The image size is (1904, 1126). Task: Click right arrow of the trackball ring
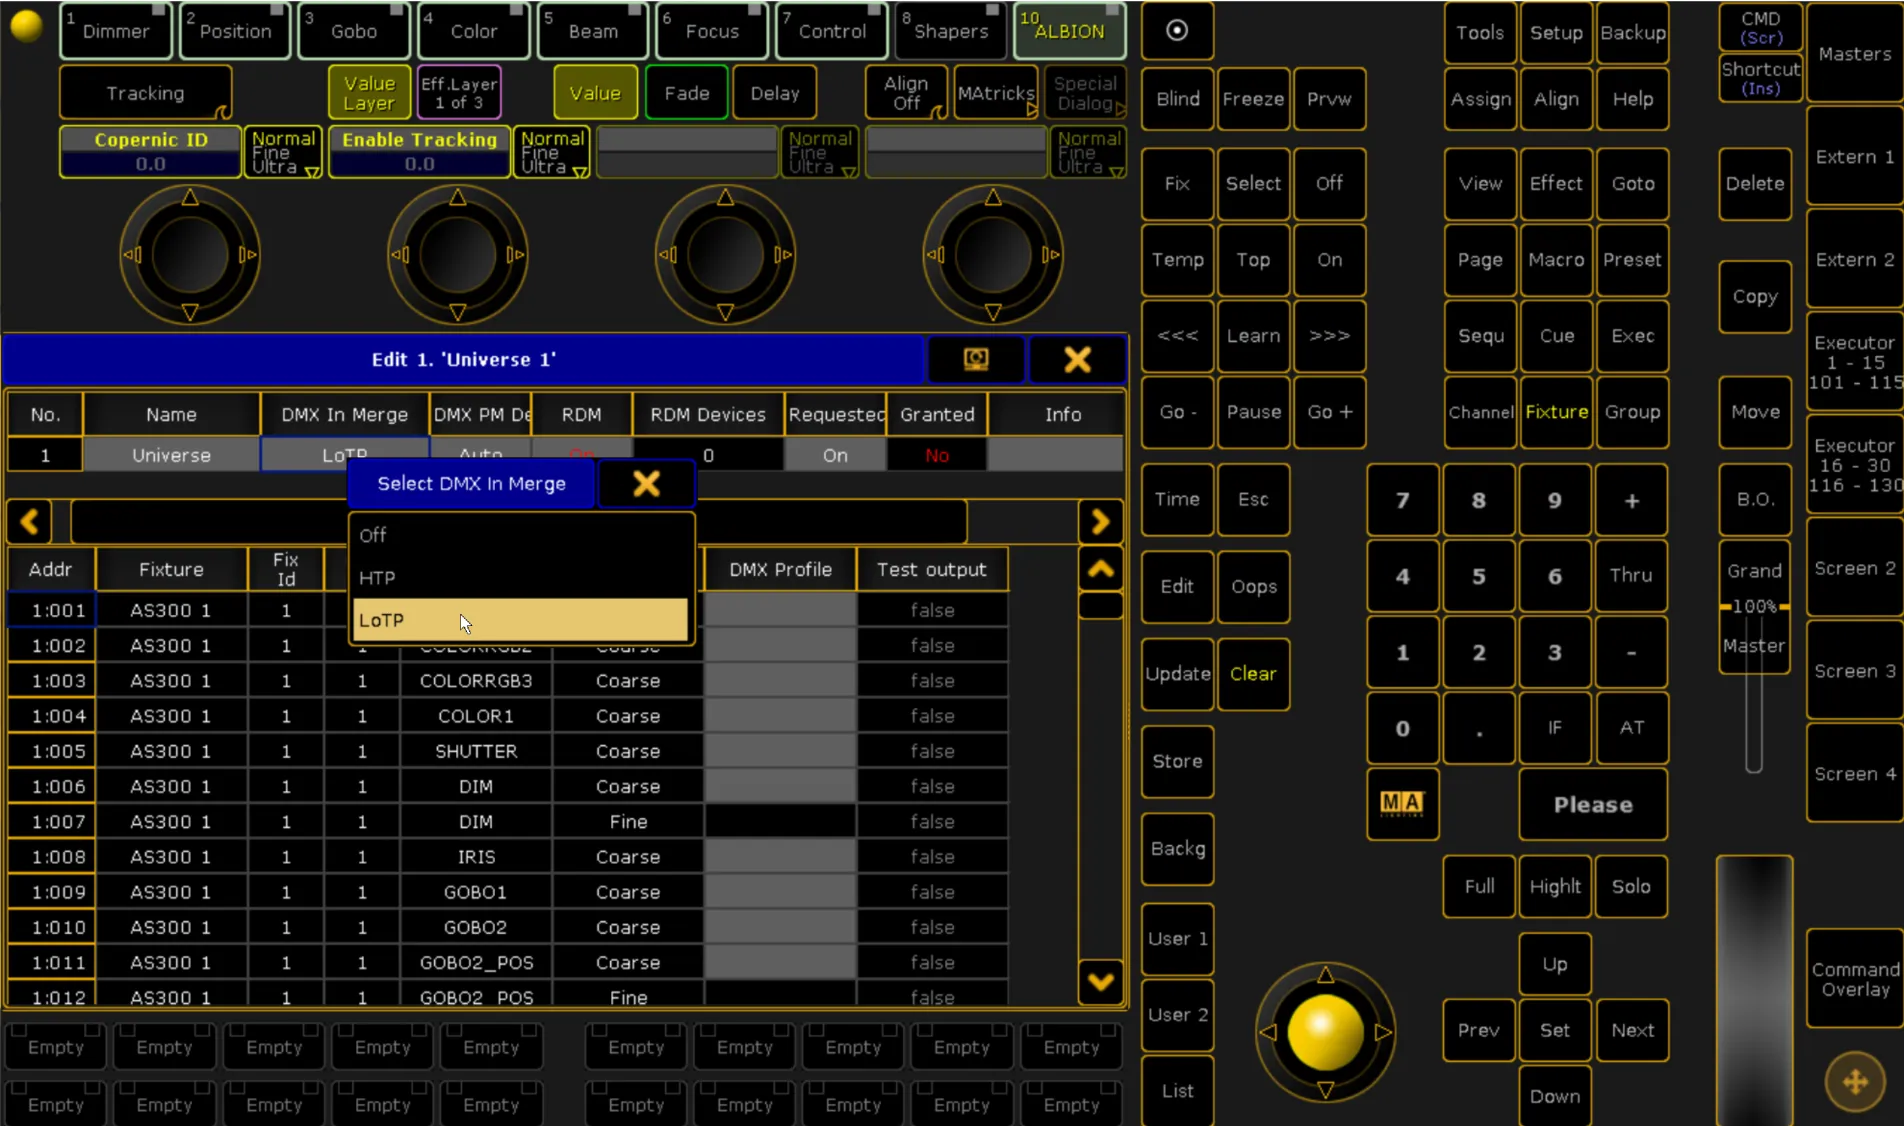coord(1383,1032)
